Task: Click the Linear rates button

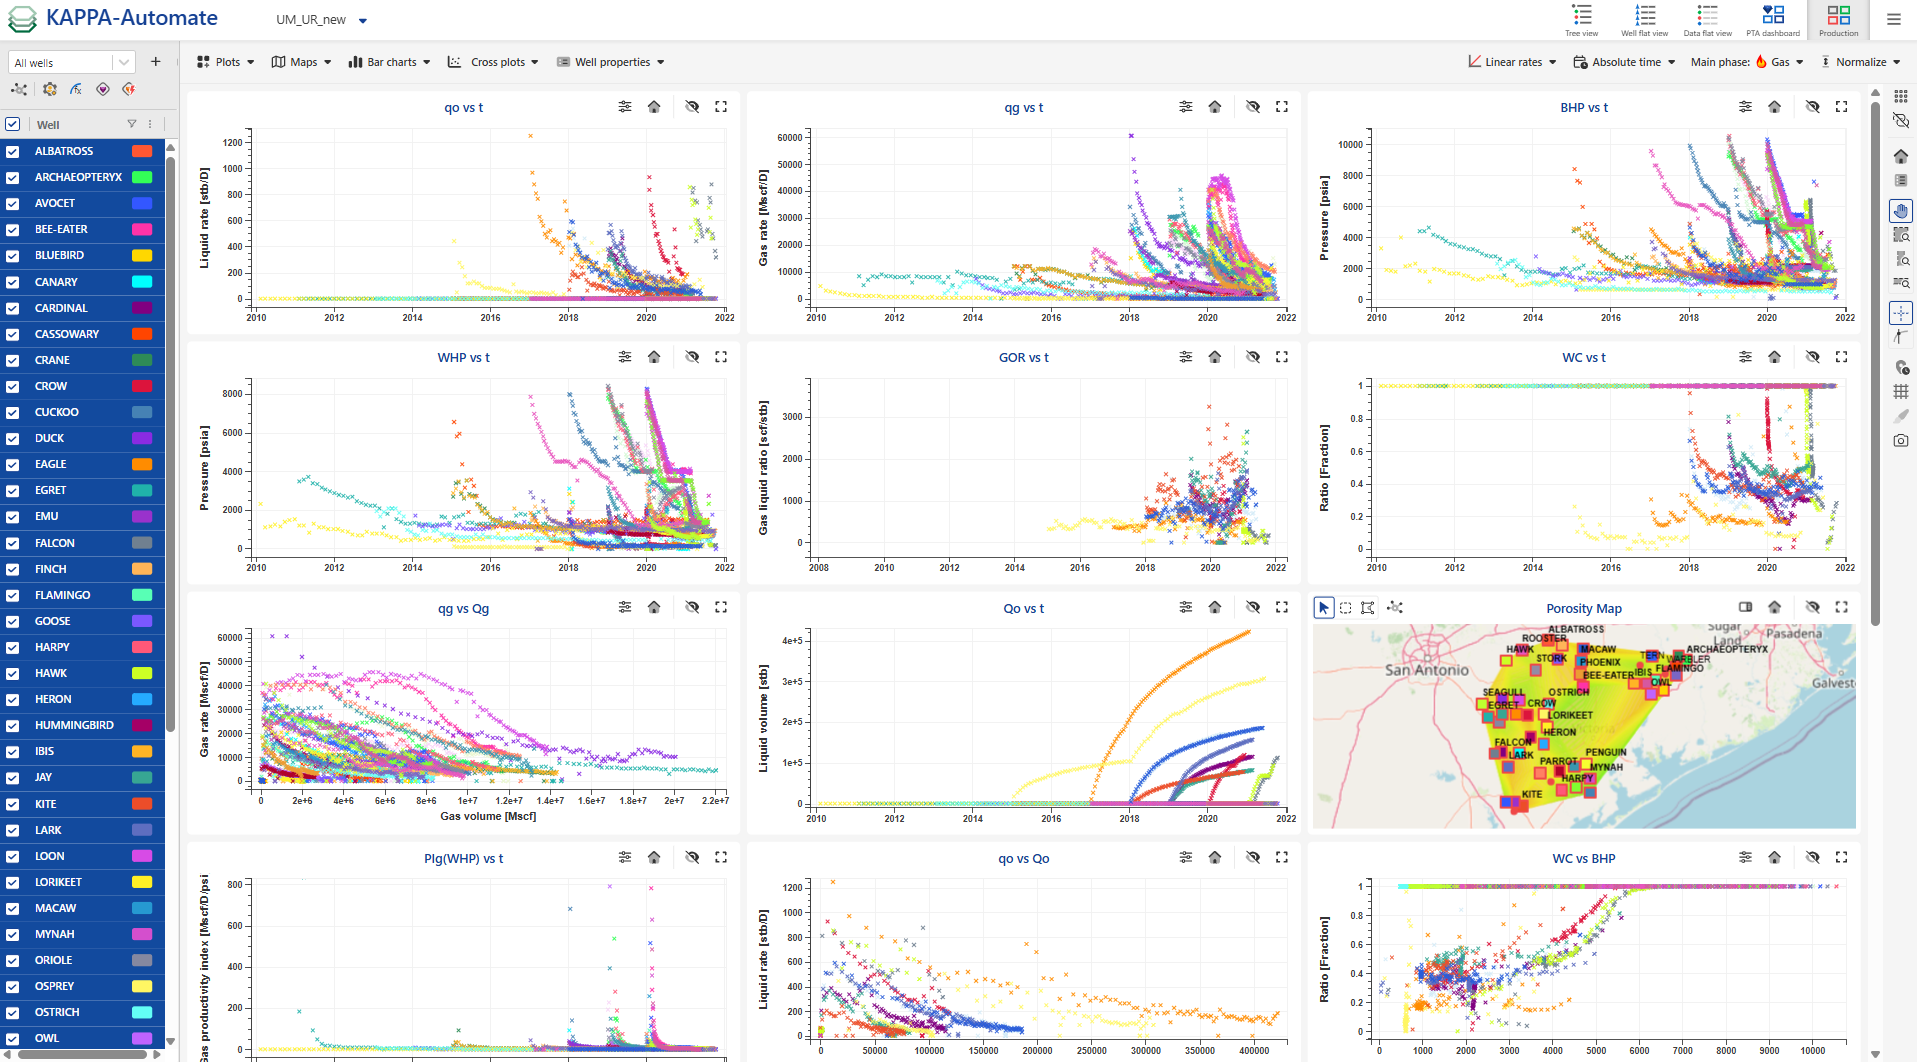Action: (1511, 61)
